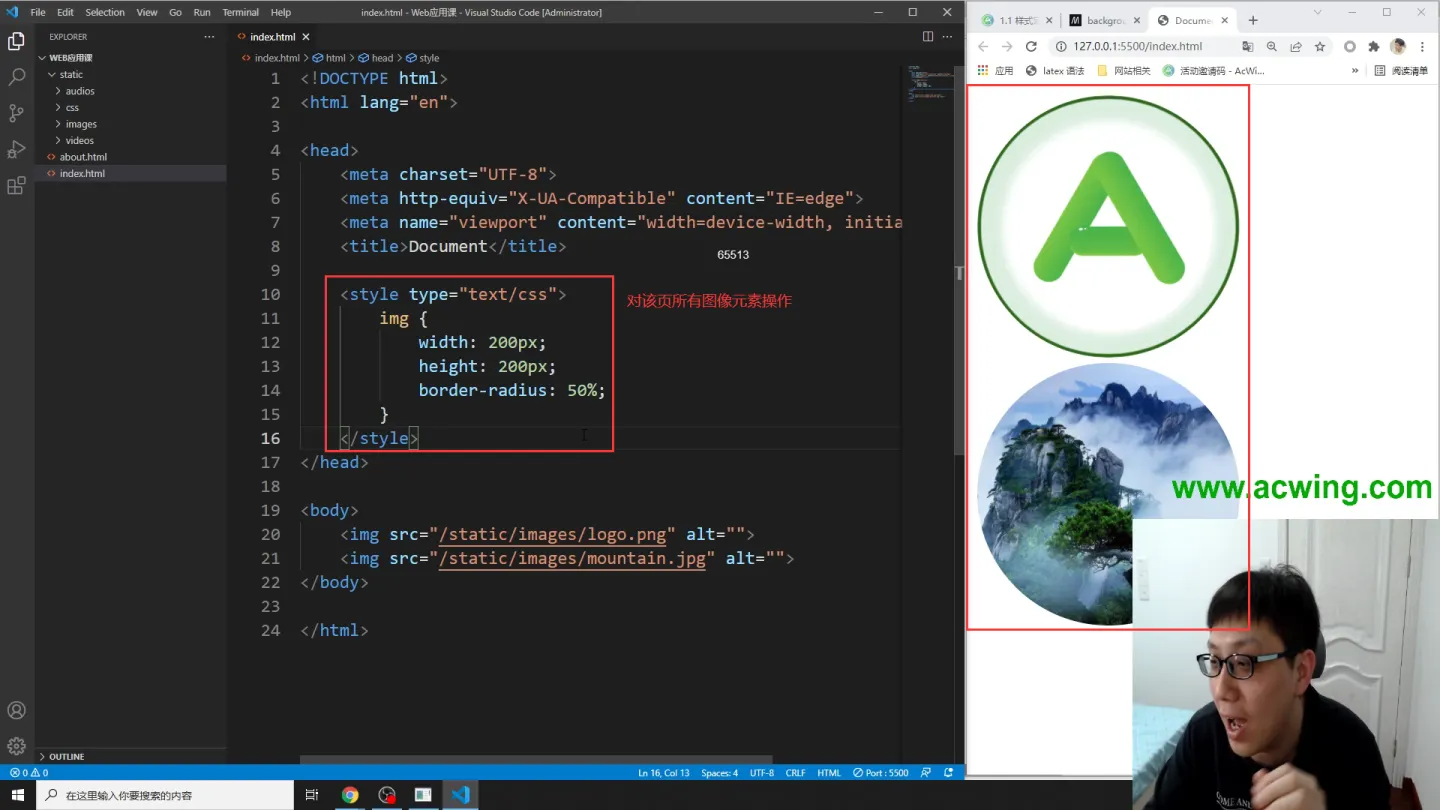This screenshot has width=1440, height=810.
Task: Click the Live Server Port 5500 status item
Action: [880, 772]
